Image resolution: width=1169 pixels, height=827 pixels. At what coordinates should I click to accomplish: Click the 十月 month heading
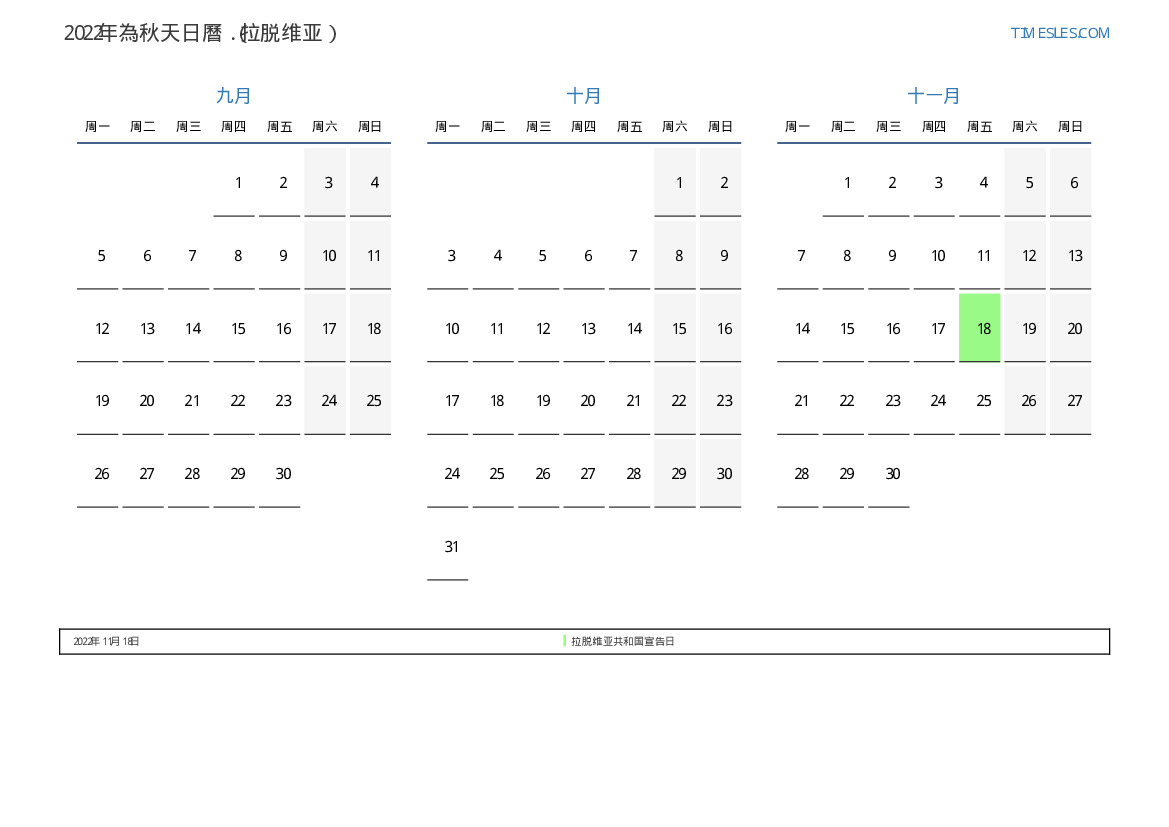(584, 96)
